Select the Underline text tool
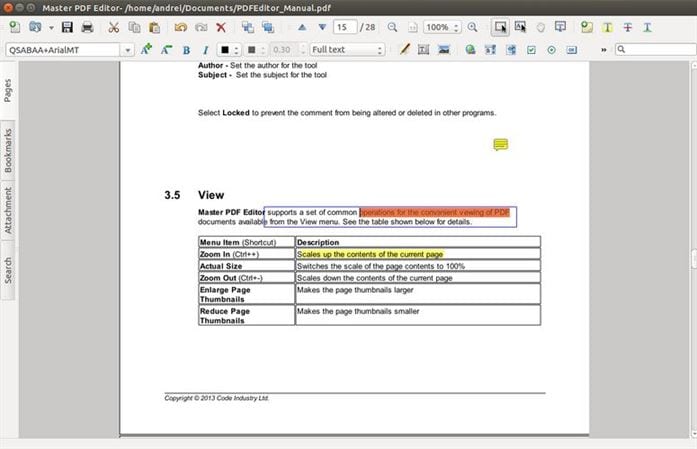 pyautogui.click(x=648, y=27)
